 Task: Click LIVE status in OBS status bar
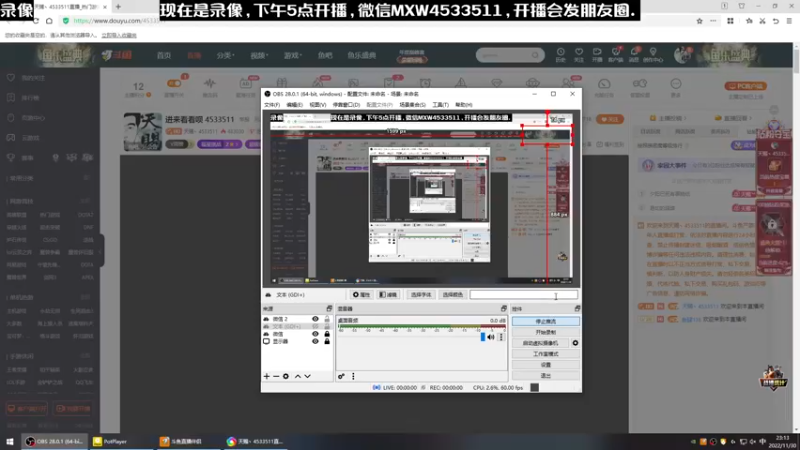point(394,388)
